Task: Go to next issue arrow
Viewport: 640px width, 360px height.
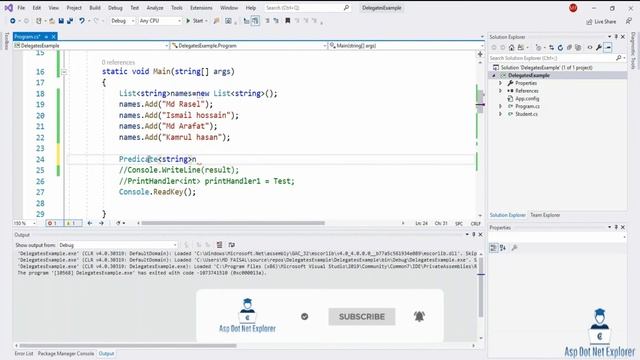Action: click(x=101, y=223)
